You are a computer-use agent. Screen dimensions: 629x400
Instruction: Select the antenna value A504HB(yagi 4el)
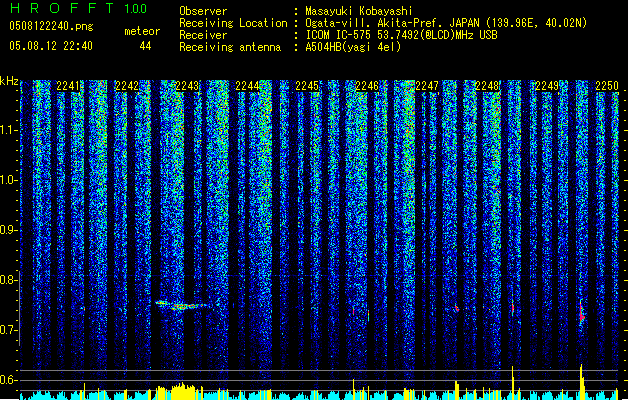point(353,47)
